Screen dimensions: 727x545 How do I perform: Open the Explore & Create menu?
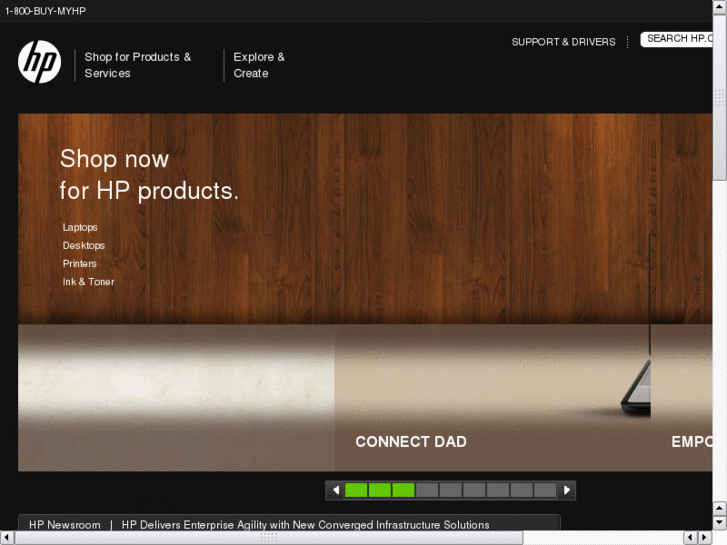[x=259, y=65]
